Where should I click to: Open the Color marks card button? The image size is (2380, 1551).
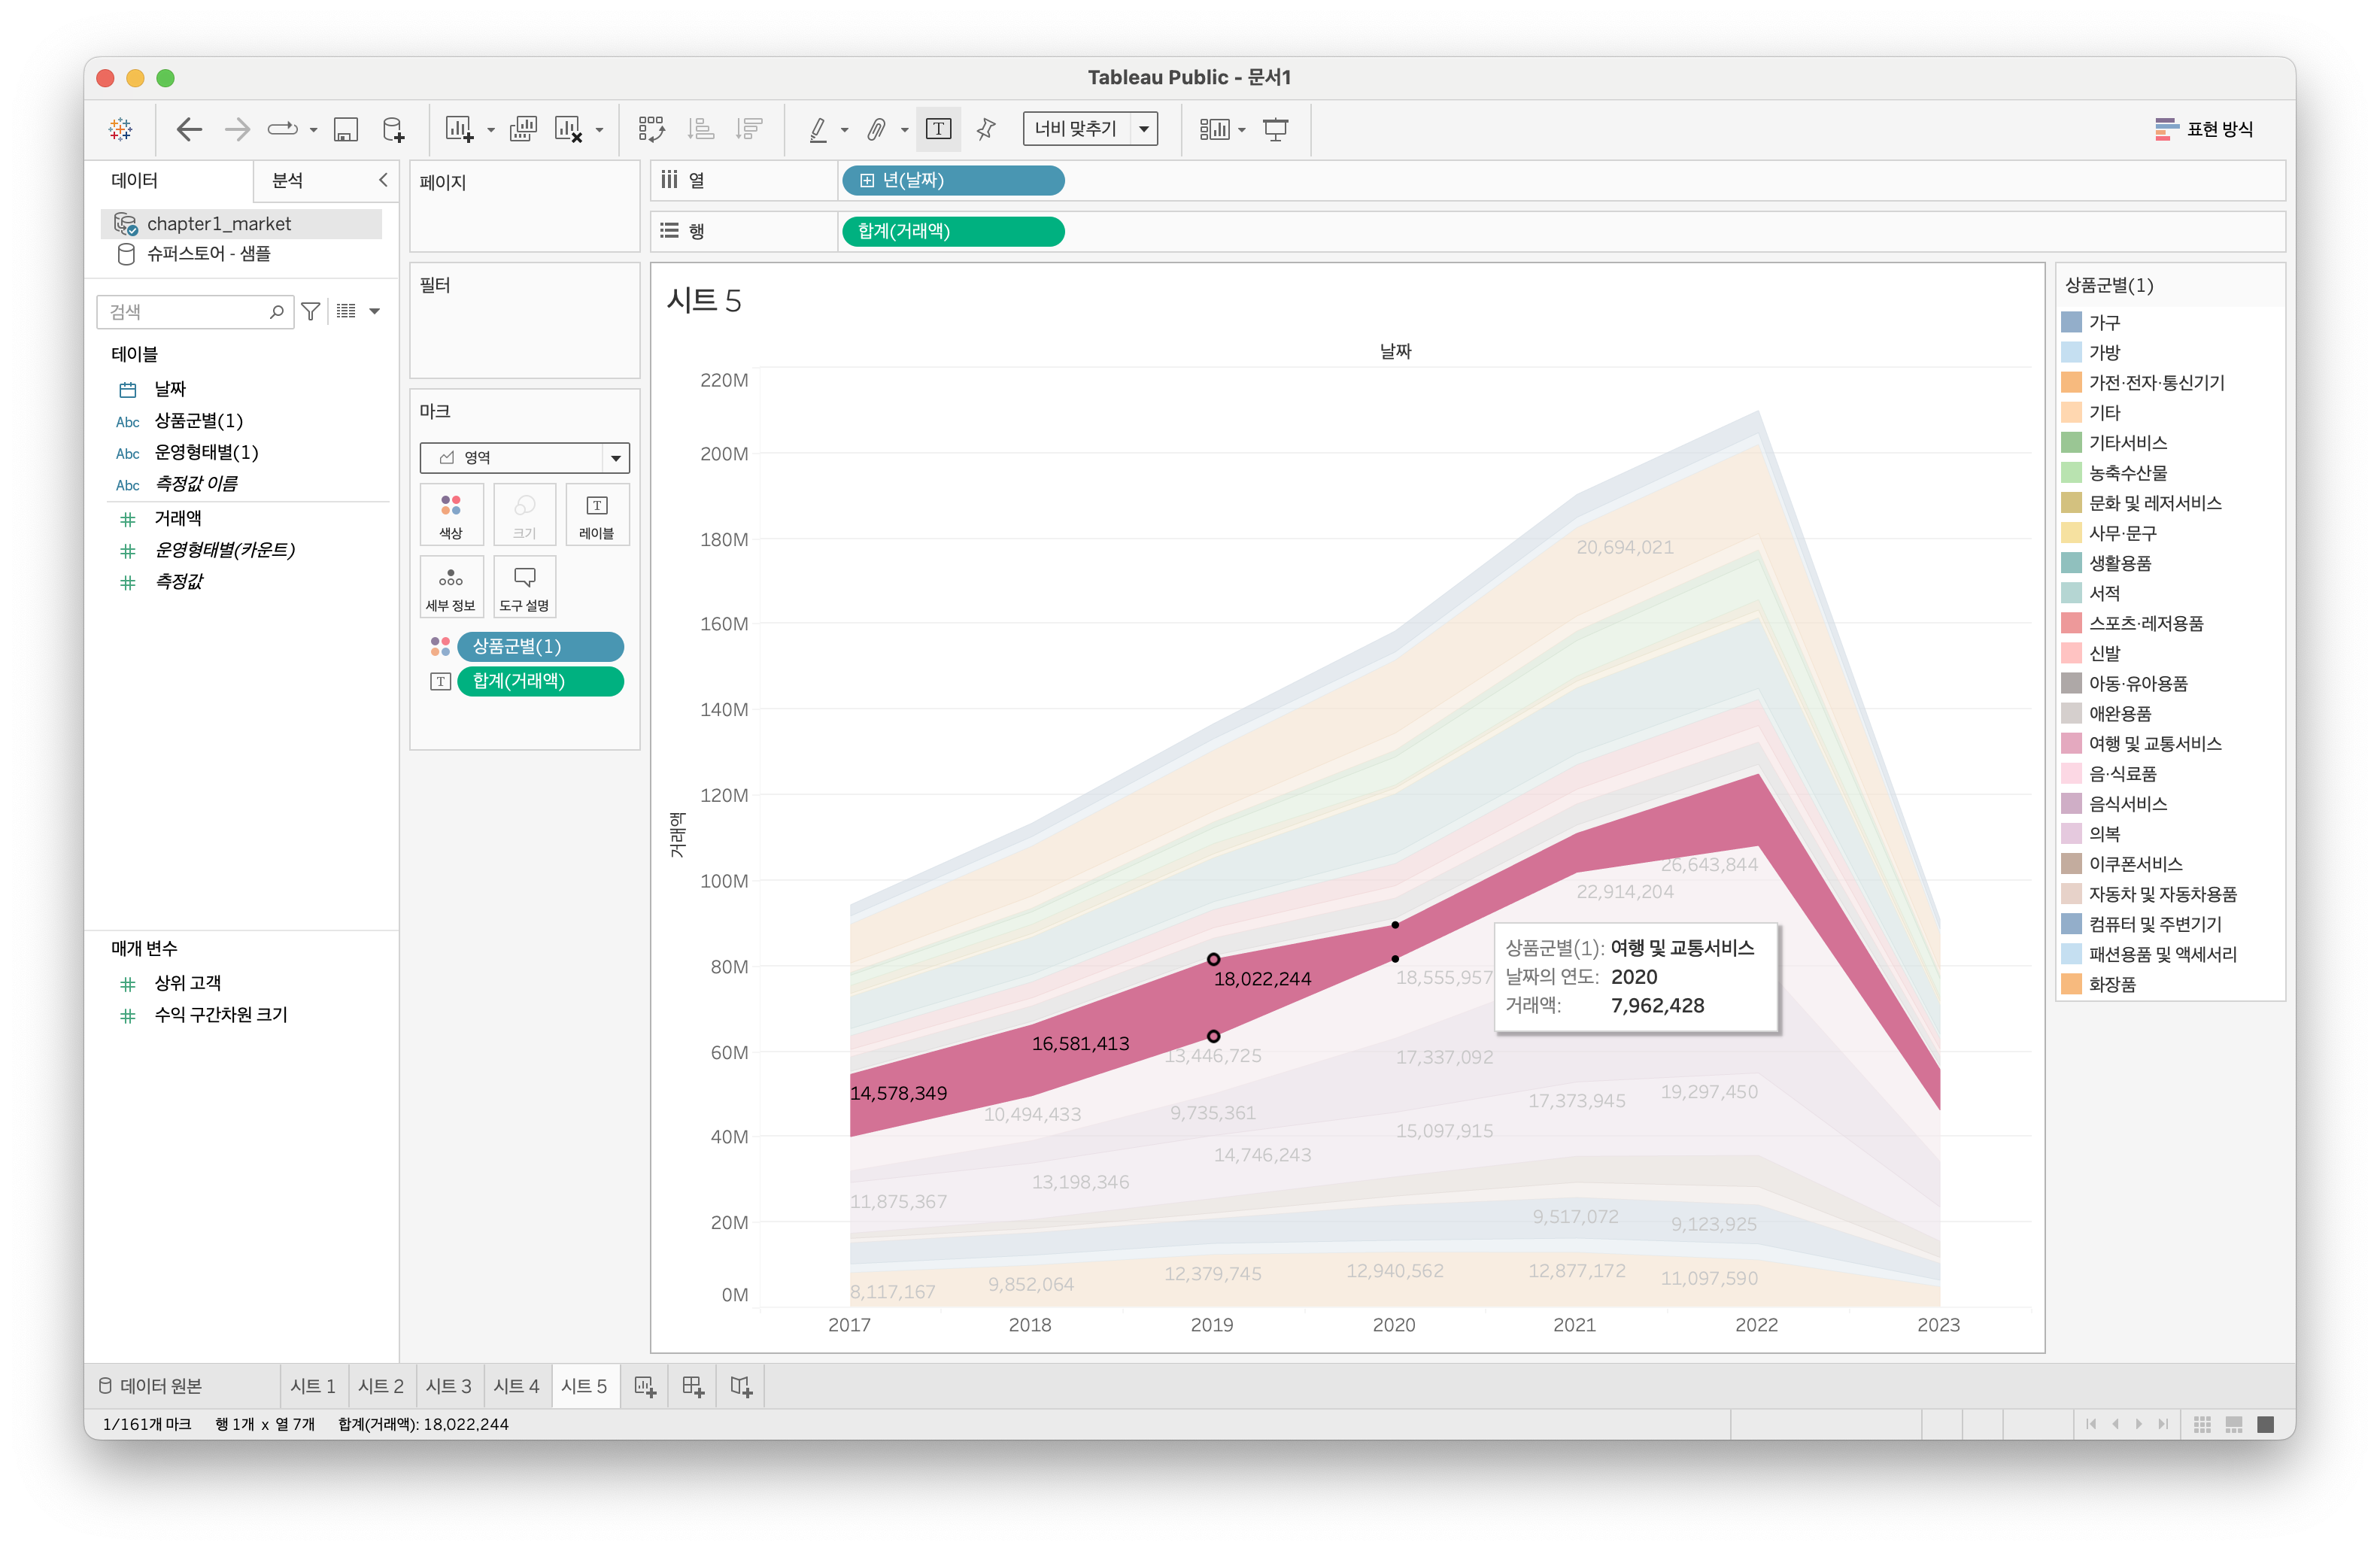point(451,514)
